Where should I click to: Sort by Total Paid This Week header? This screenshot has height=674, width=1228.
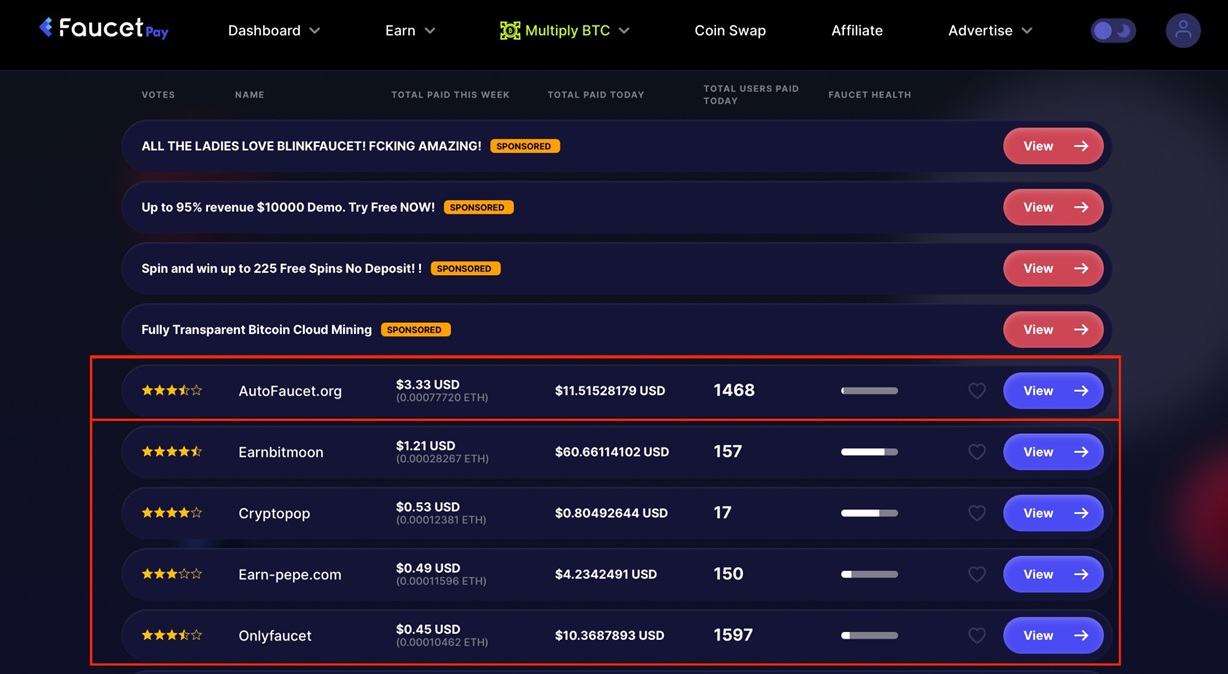pos(450,95)
